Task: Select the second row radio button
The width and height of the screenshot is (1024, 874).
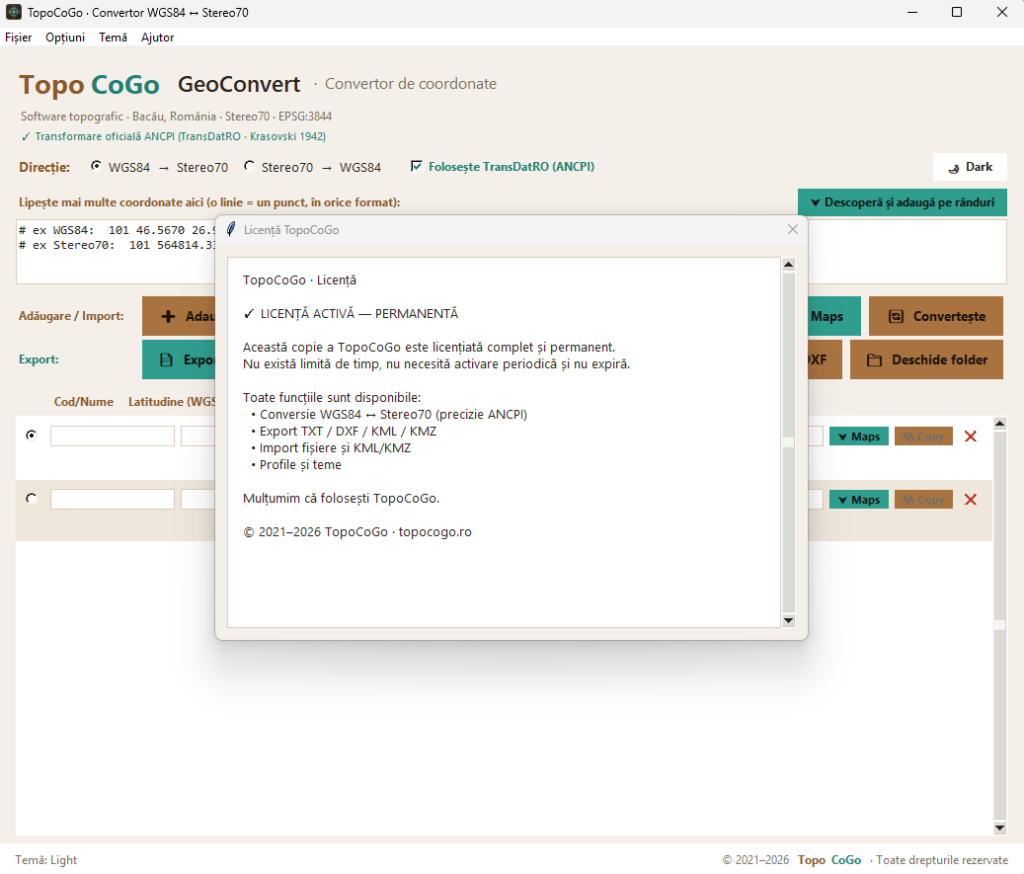Action: point(31,498)
